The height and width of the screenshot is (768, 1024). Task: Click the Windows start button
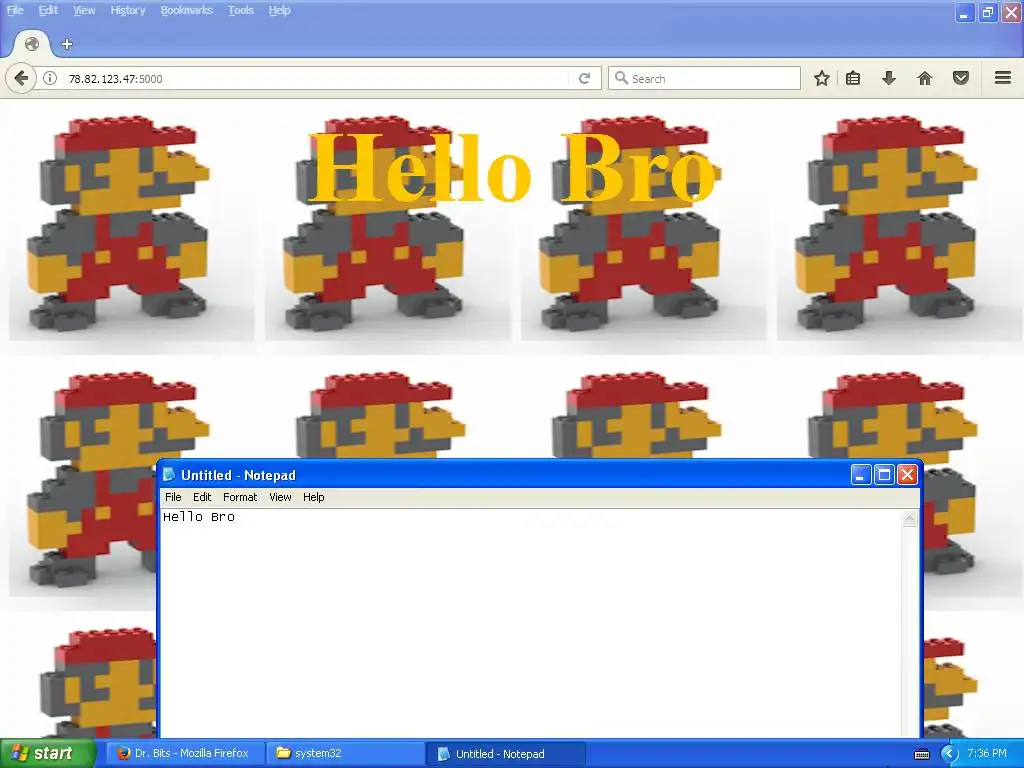pyautogui.click(x=47, y=754)
